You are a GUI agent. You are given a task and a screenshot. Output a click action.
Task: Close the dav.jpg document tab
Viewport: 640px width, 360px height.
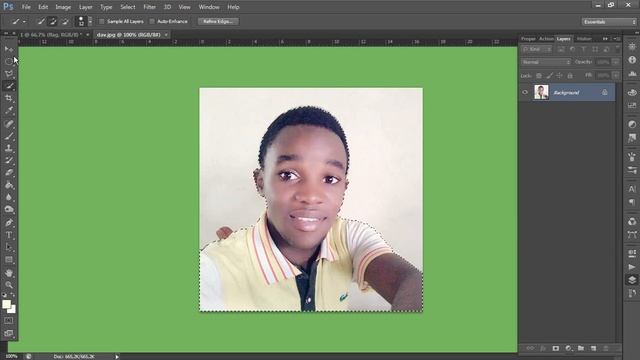[x=166, y=35]
